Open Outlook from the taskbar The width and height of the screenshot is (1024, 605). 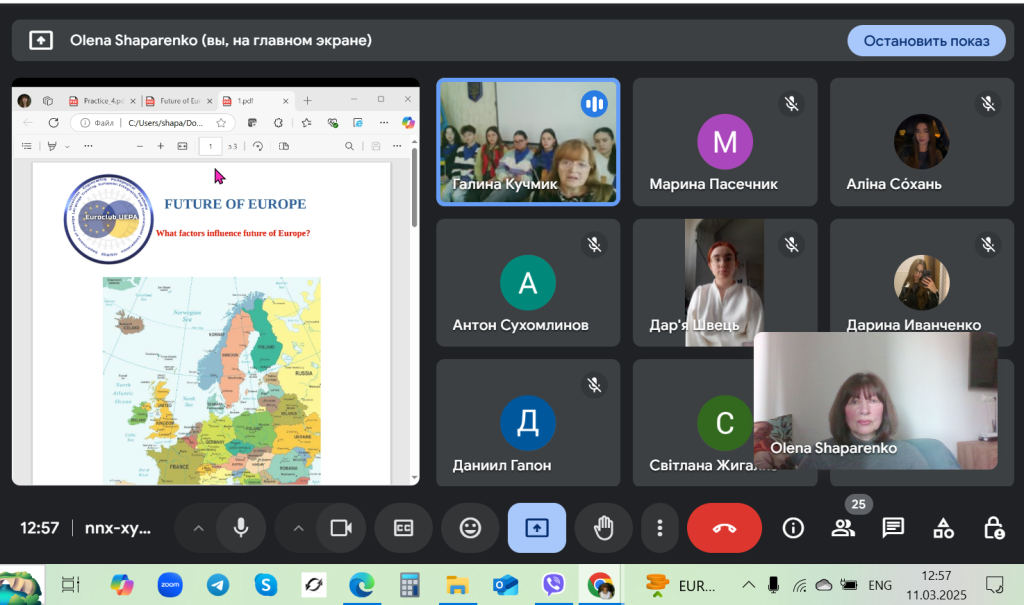tap(505, 585)
